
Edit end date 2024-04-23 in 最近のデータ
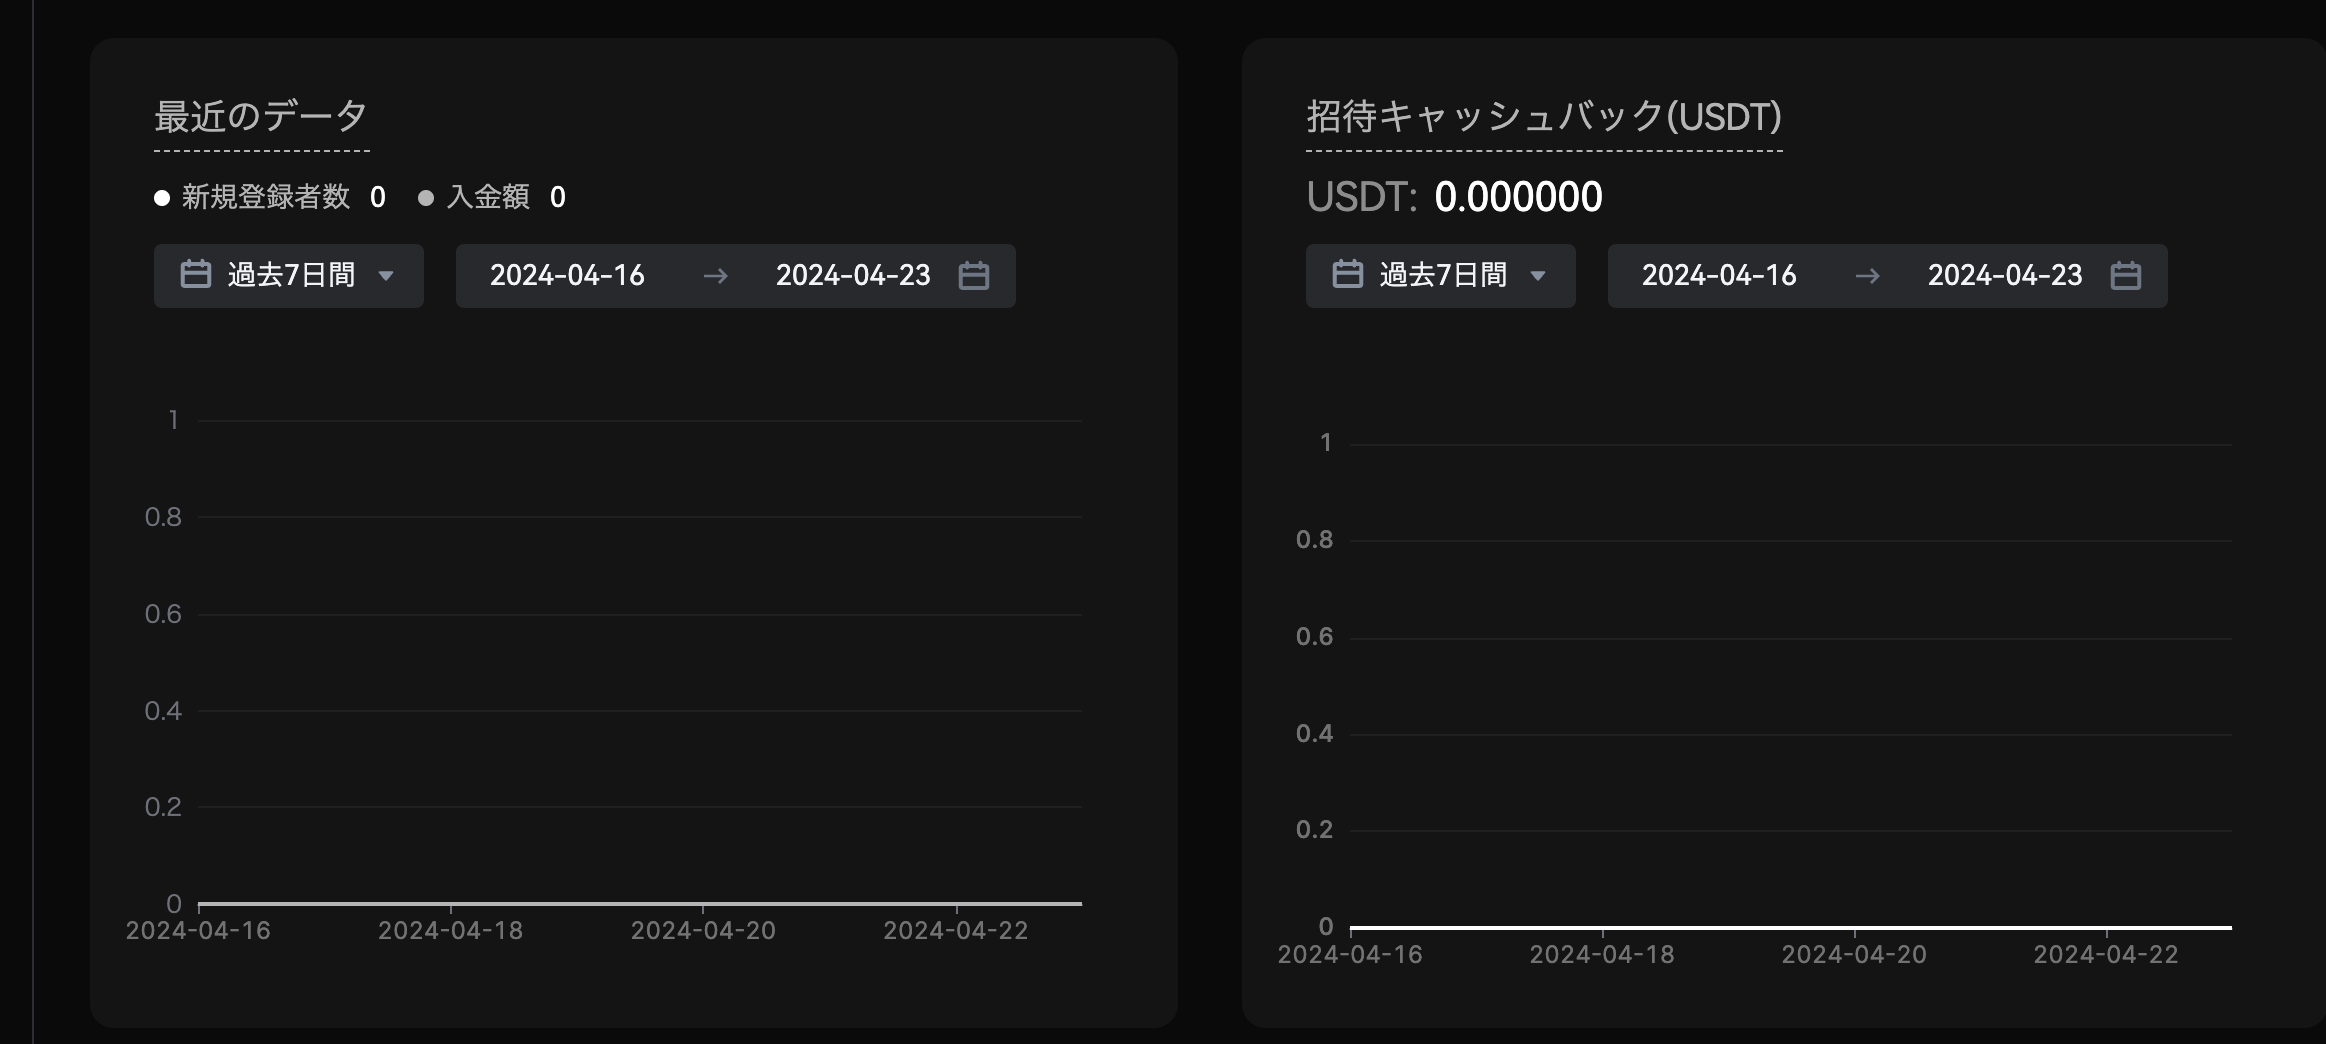tap(853, 276)
